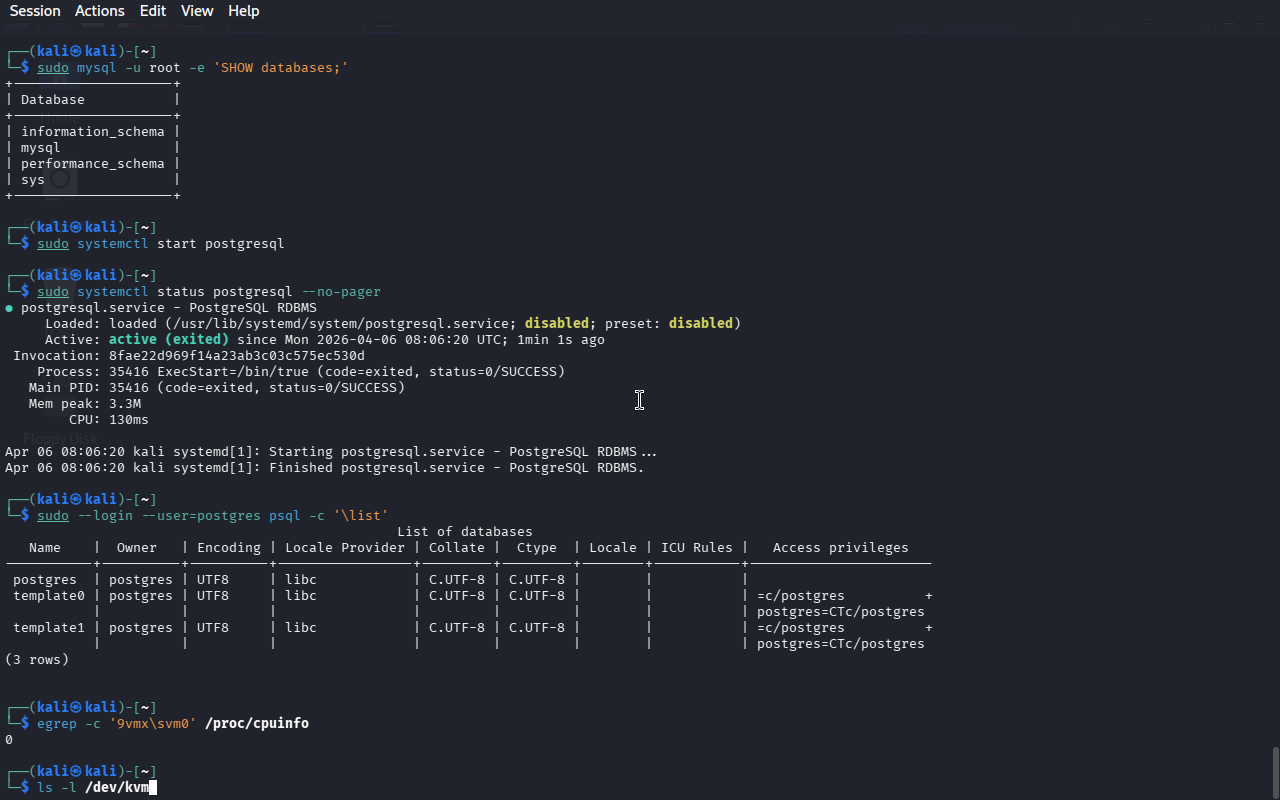Click the block cursor after /dev/kvm
Screen dimensions: 1280x800
pyautogui.click(x=153, y=788)
